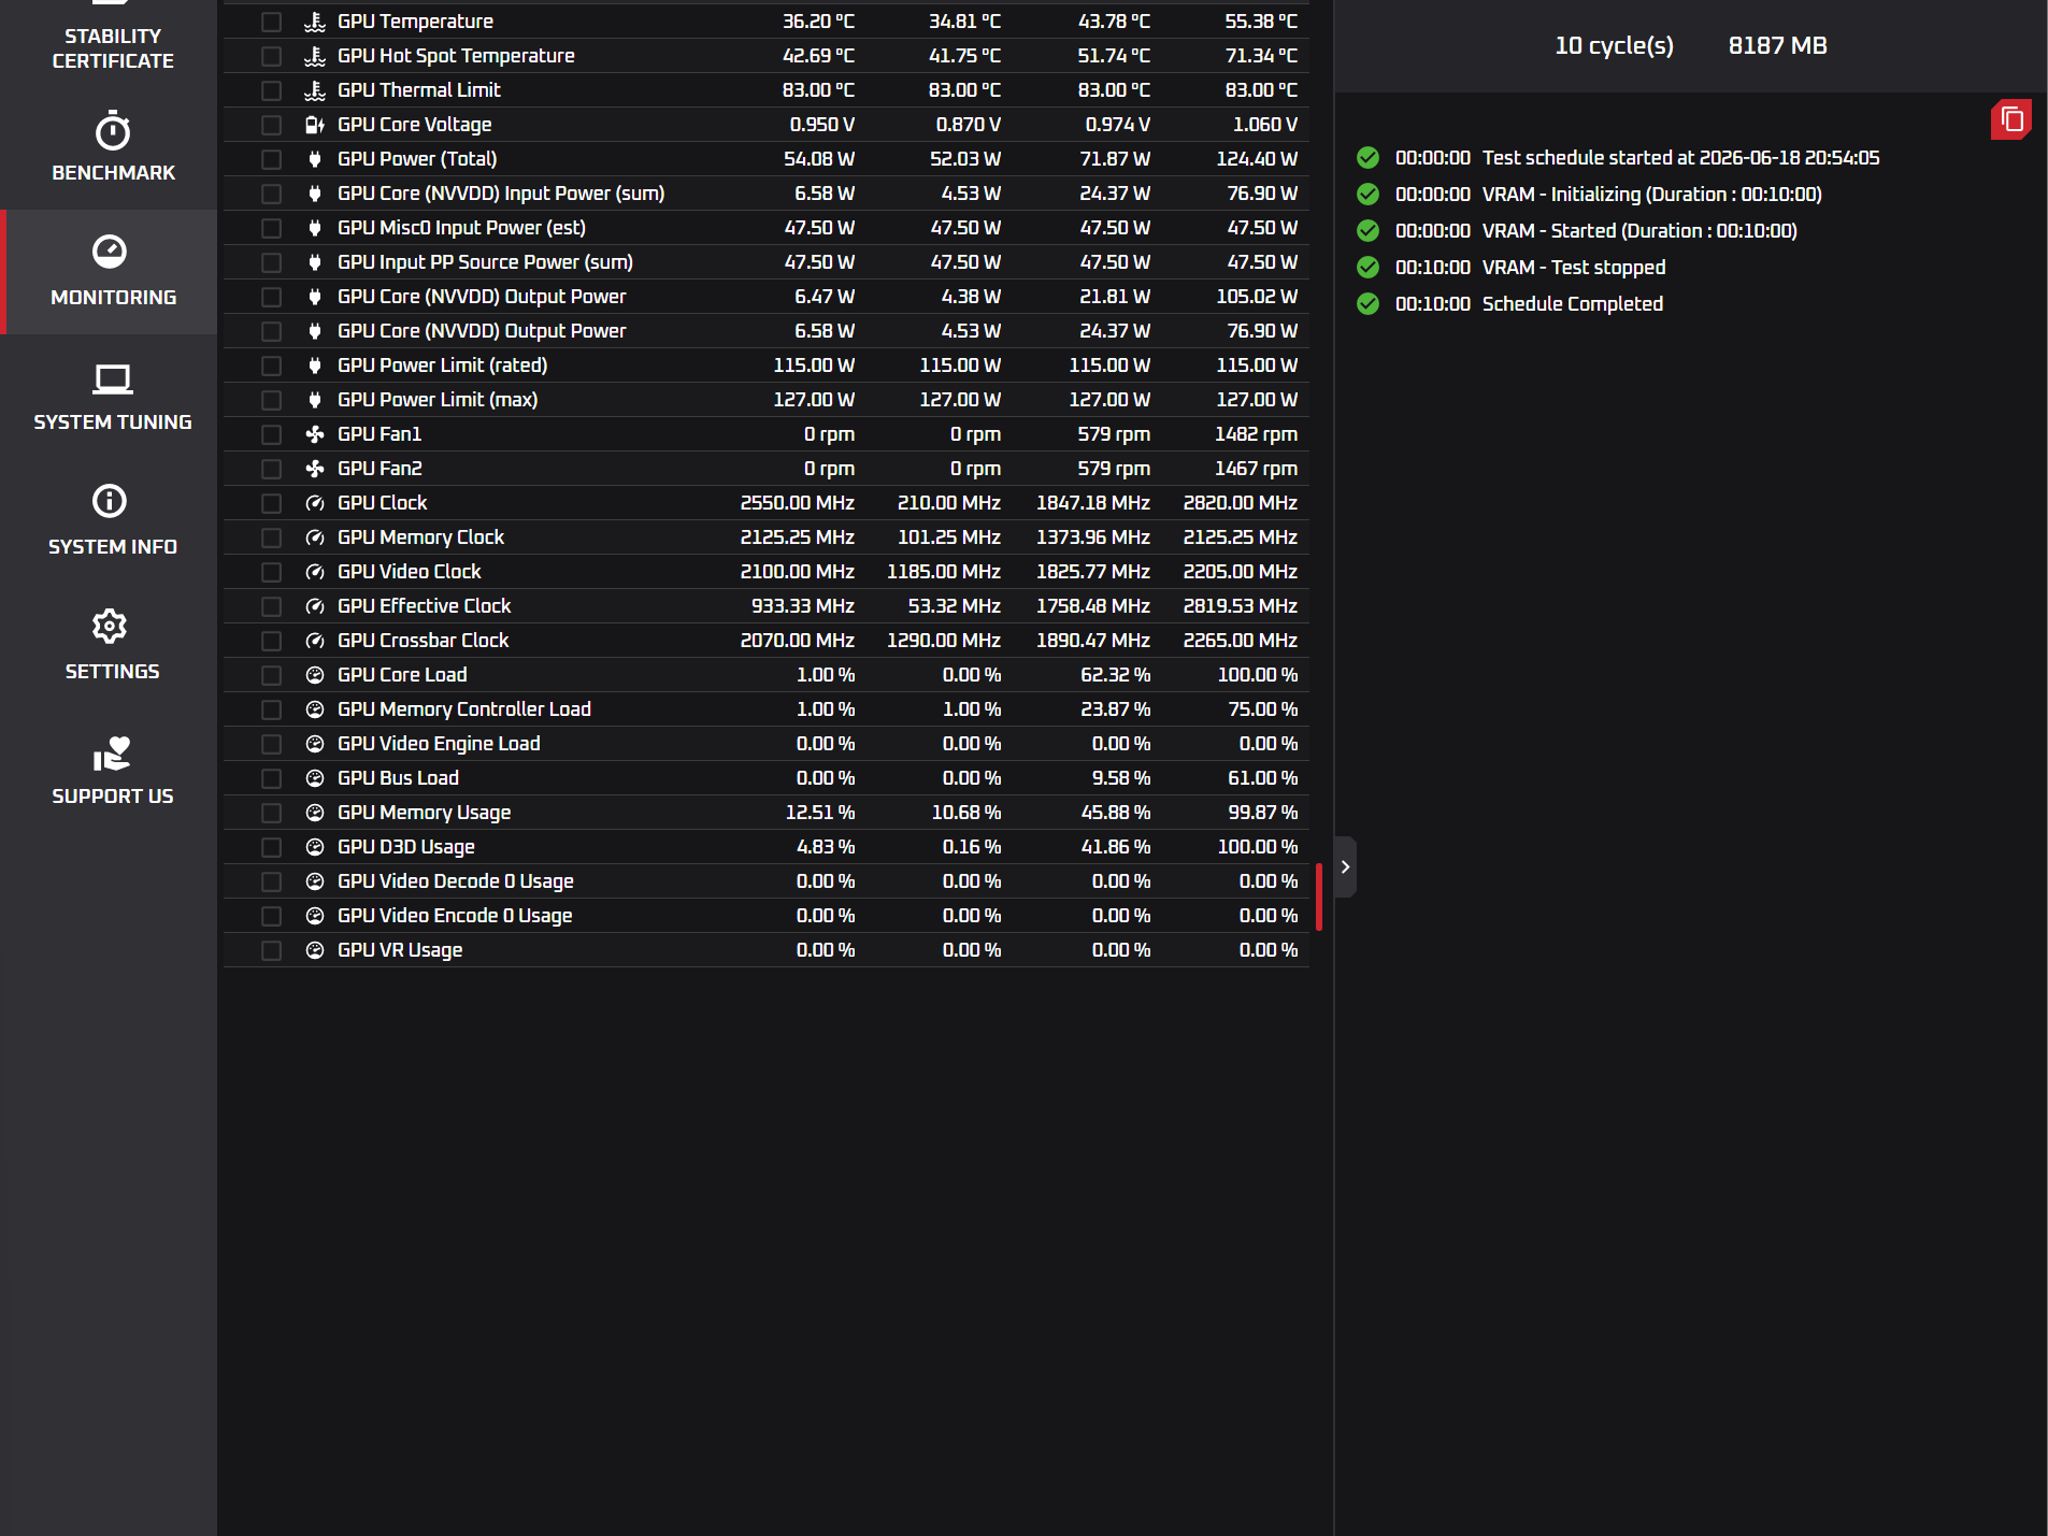Click 'VRAM - Started' log entry
This screenshot has height=1536, width=2048.
coord(1639,231)
